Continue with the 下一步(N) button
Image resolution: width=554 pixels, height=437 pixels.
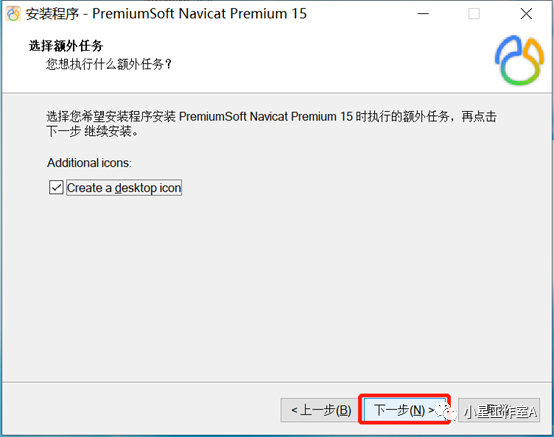pyautogui.click(x=404, y=410)
